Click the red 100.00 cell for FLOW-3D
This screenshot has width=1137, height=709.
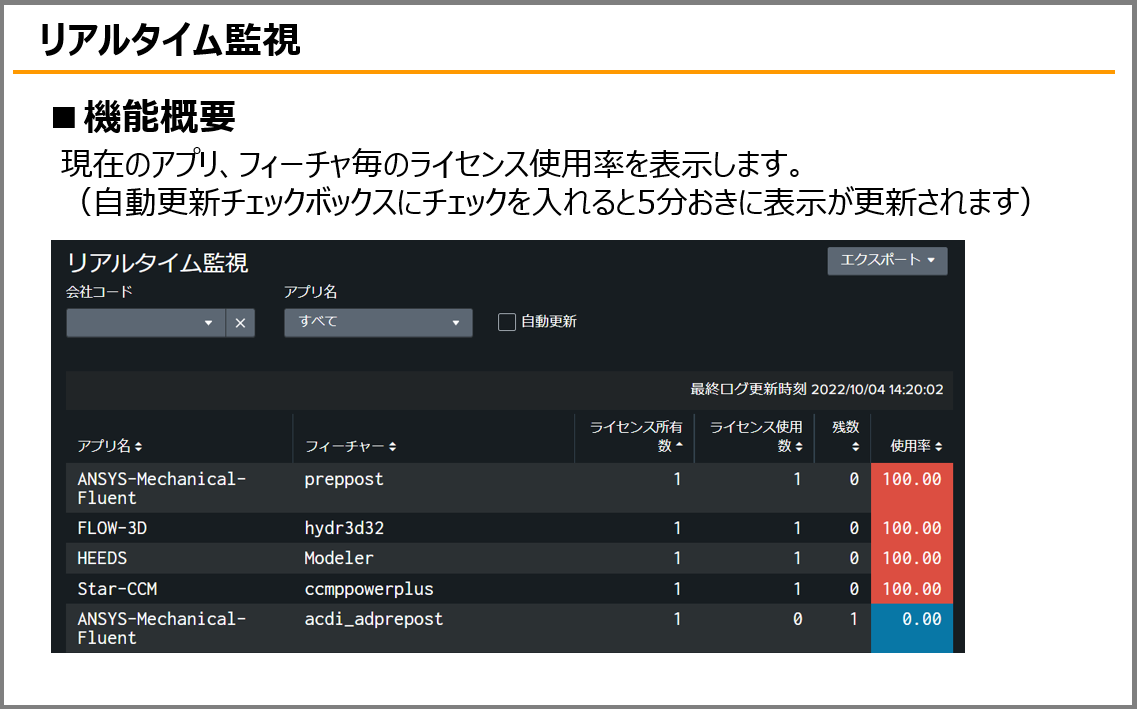[x=911, y=528]
